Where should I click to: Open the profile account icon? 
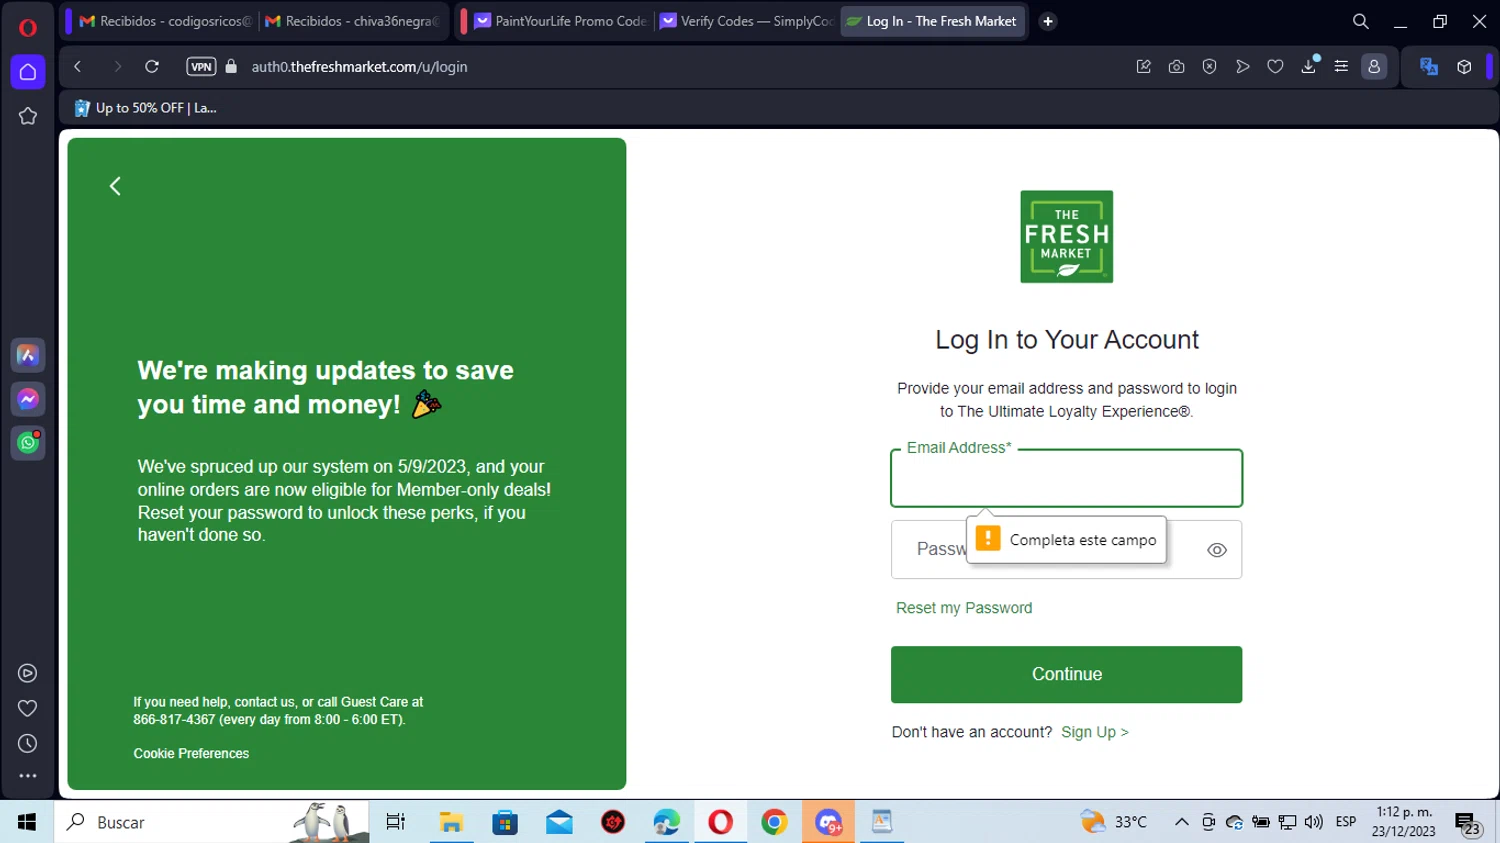point(1374,67)
